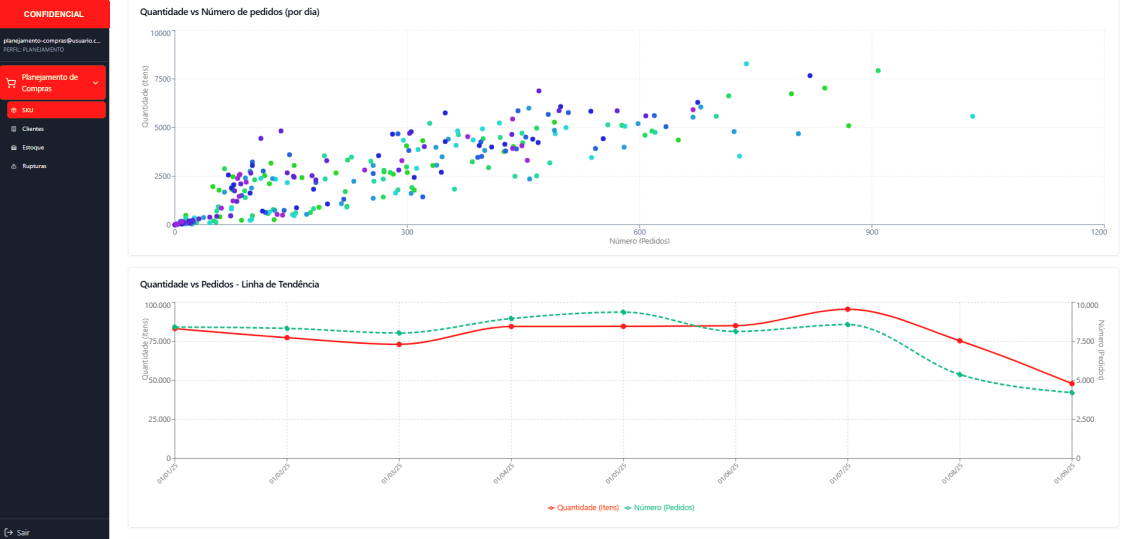Viewport: 1129px width, 539px height.
Task: Click red line point at 01/09/25
Action: [1071, 383]
